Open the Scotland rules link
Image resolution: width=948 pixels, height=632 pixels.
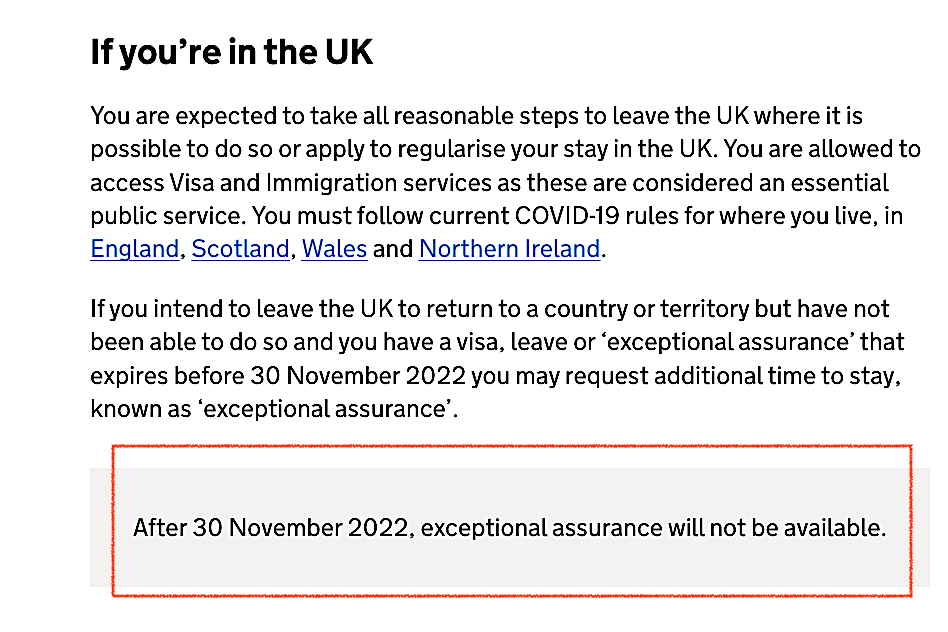(241, 249)
